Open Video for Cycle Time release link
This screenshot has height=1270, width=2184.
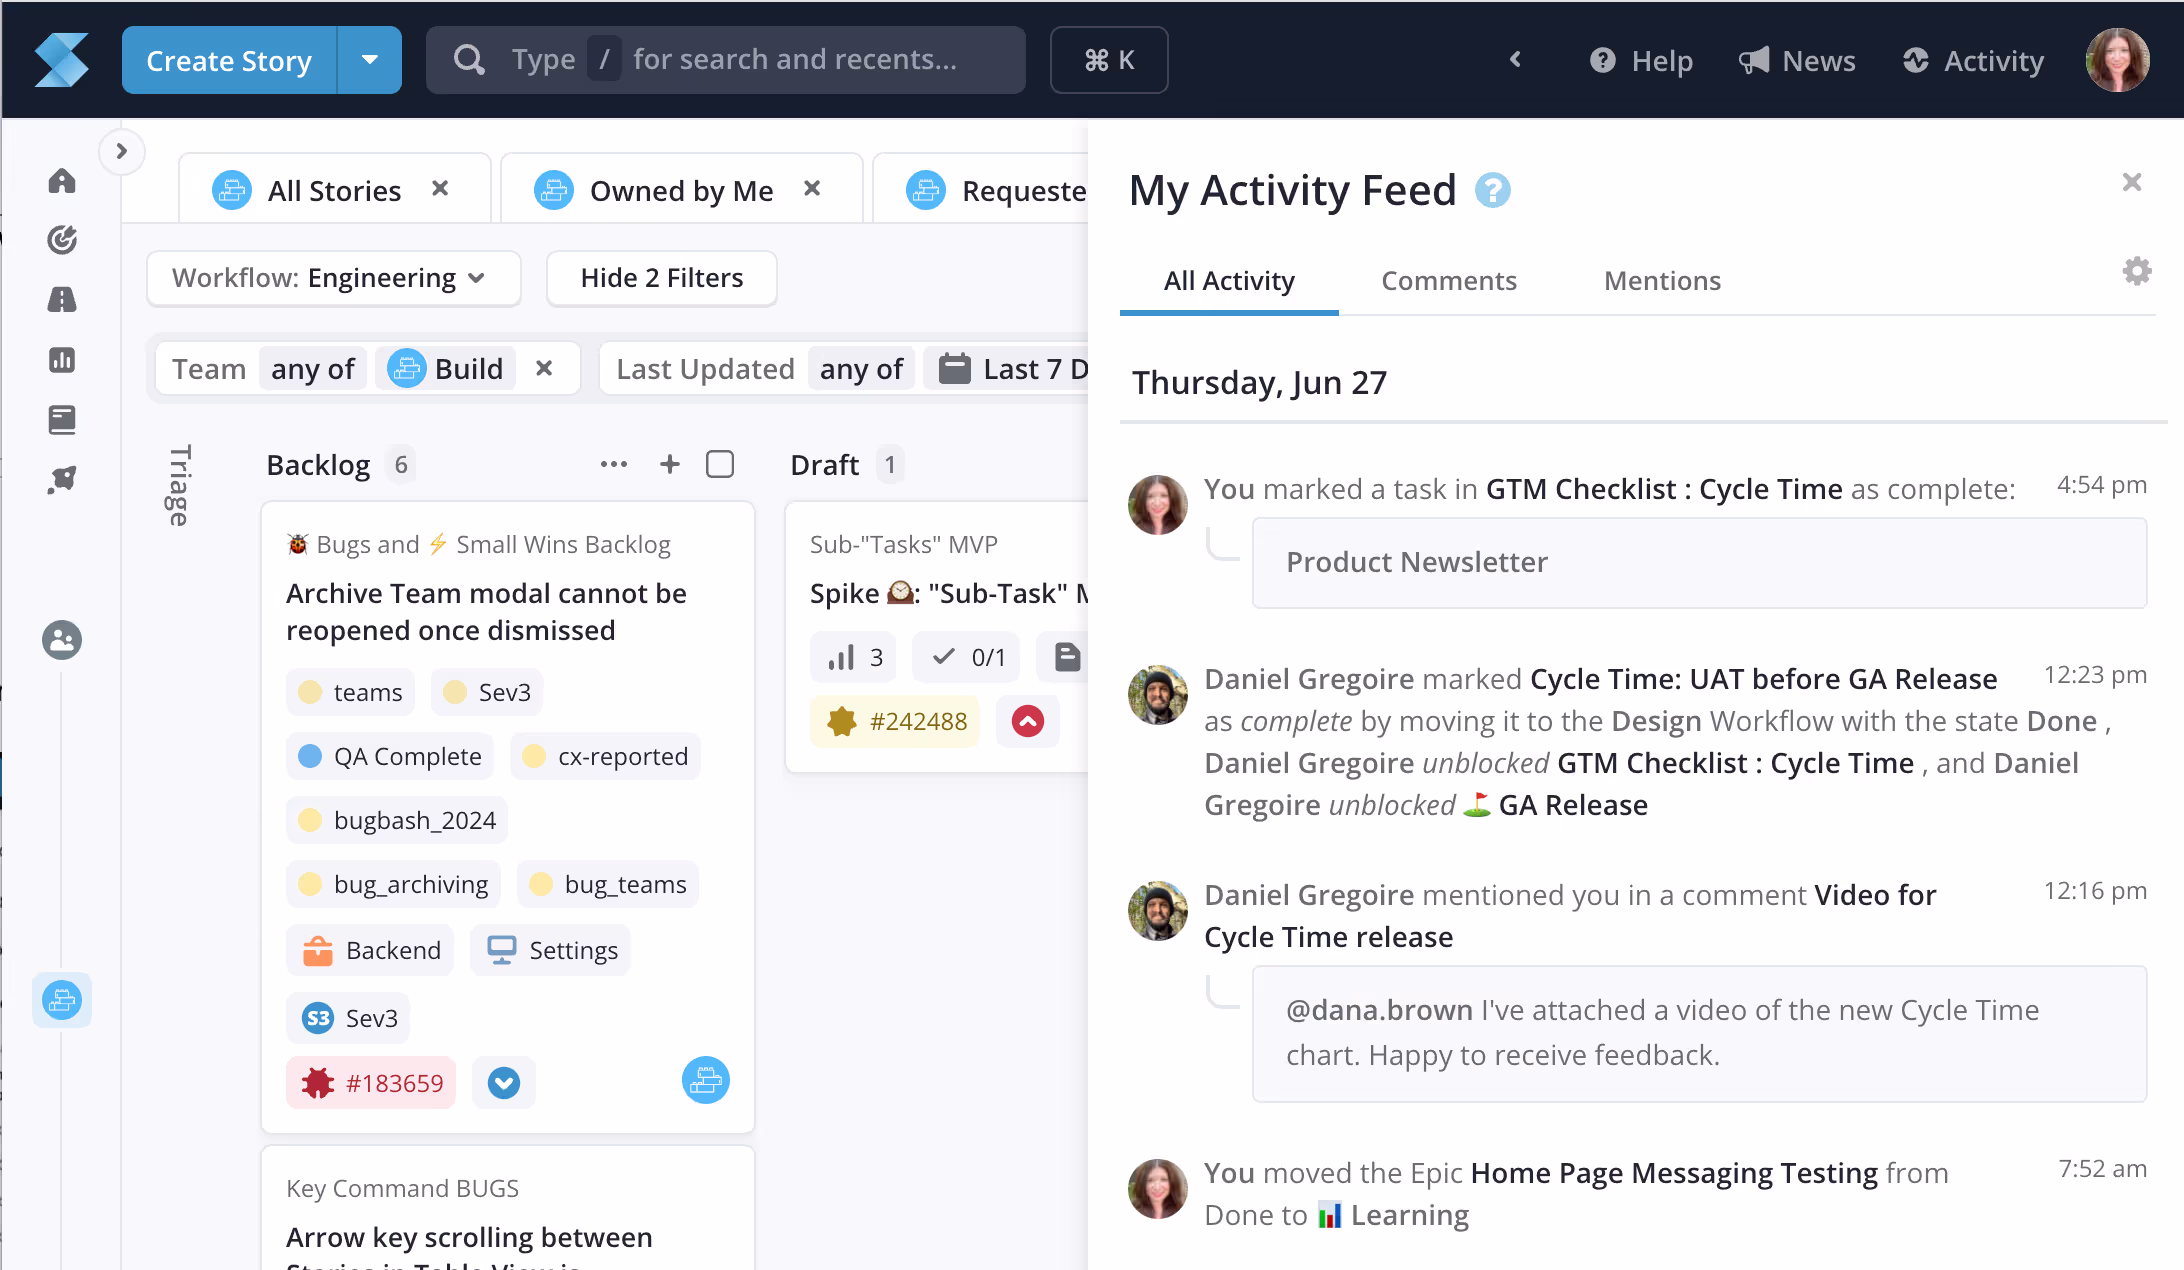[x=1570, y=916]
